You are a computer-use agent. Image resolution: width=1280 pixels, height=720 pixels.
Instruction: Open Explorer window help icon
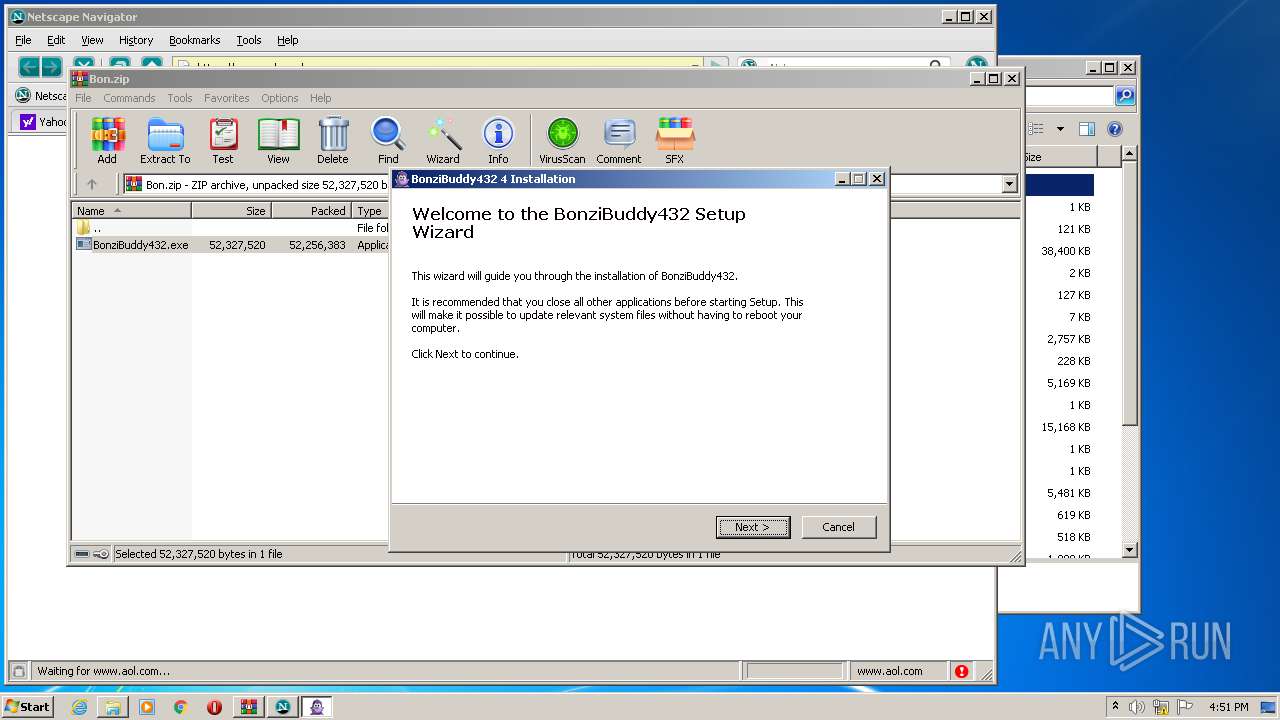tap(1115, 129)
